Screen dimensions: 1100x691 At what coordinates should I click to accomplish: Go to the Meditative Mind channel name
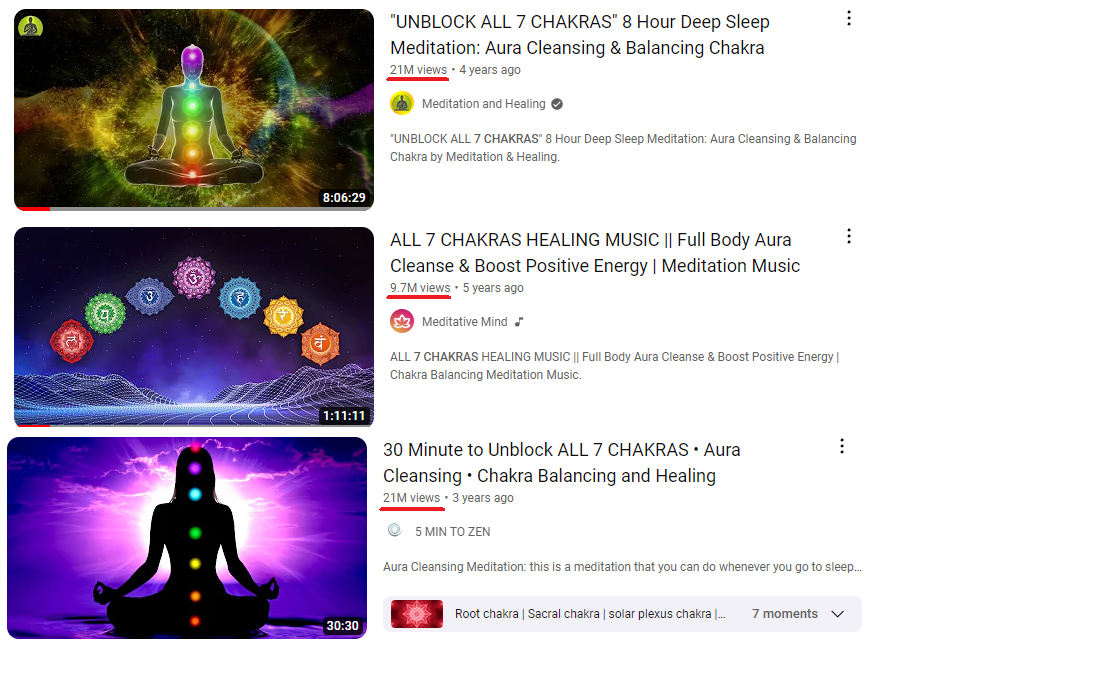[x=464, y=322]
